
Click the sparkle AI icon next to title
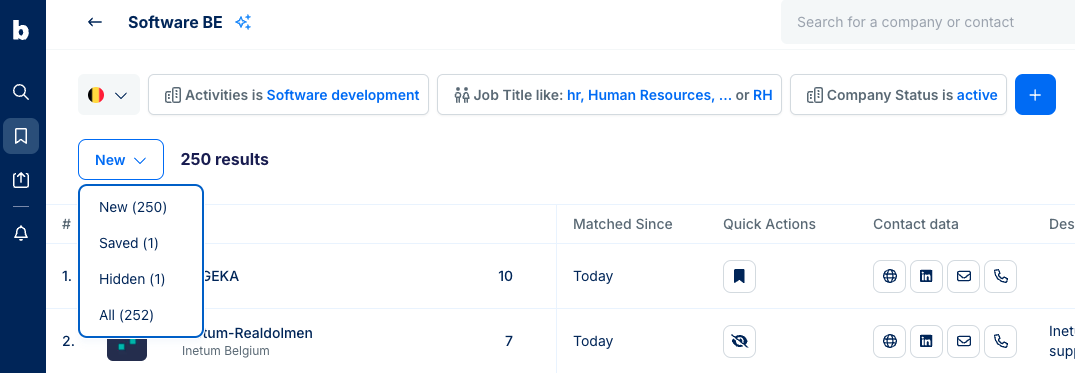(x=243, y=22)
